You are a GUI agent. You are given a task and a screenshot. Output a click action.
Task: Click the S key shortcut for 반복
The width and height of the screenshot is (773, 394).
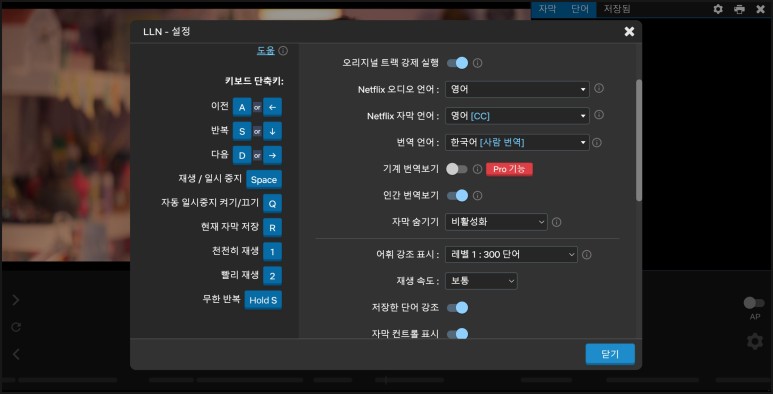[242, 131]
